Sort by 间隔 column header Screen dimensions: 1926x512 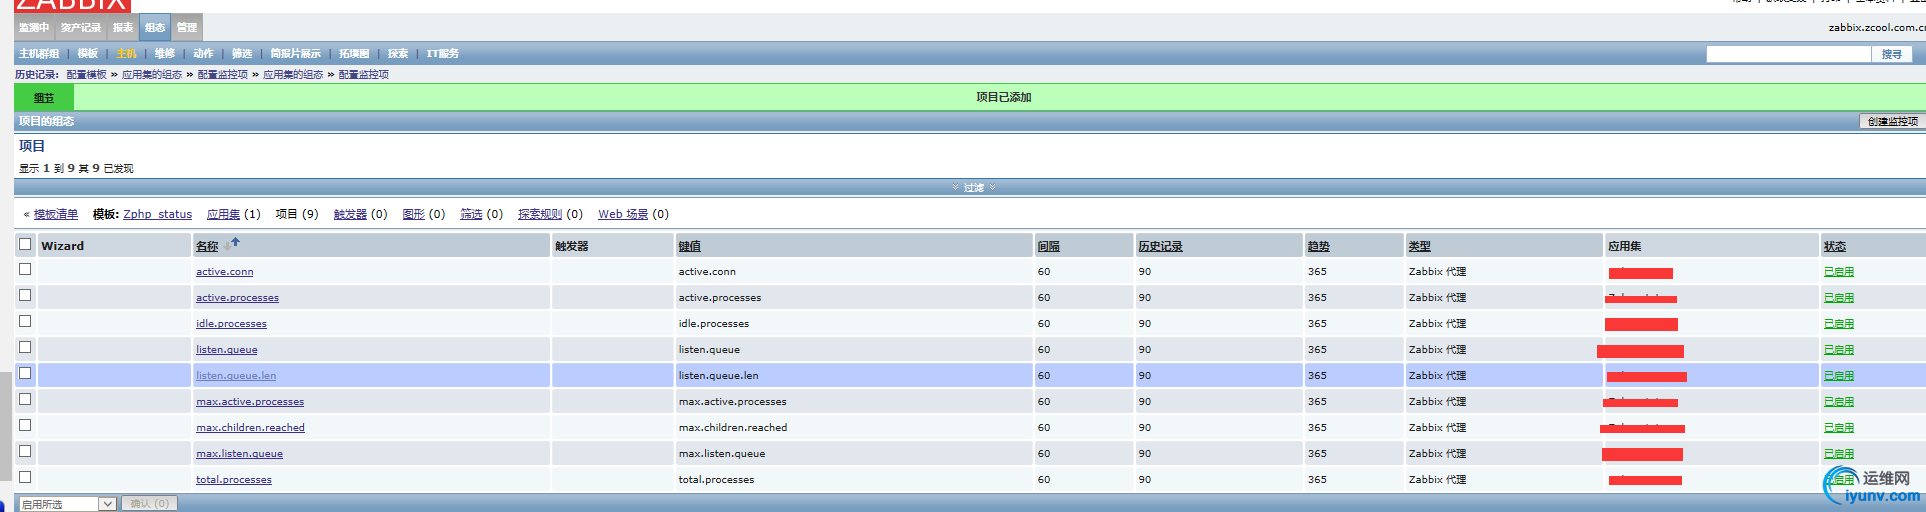coord(1048,246)
